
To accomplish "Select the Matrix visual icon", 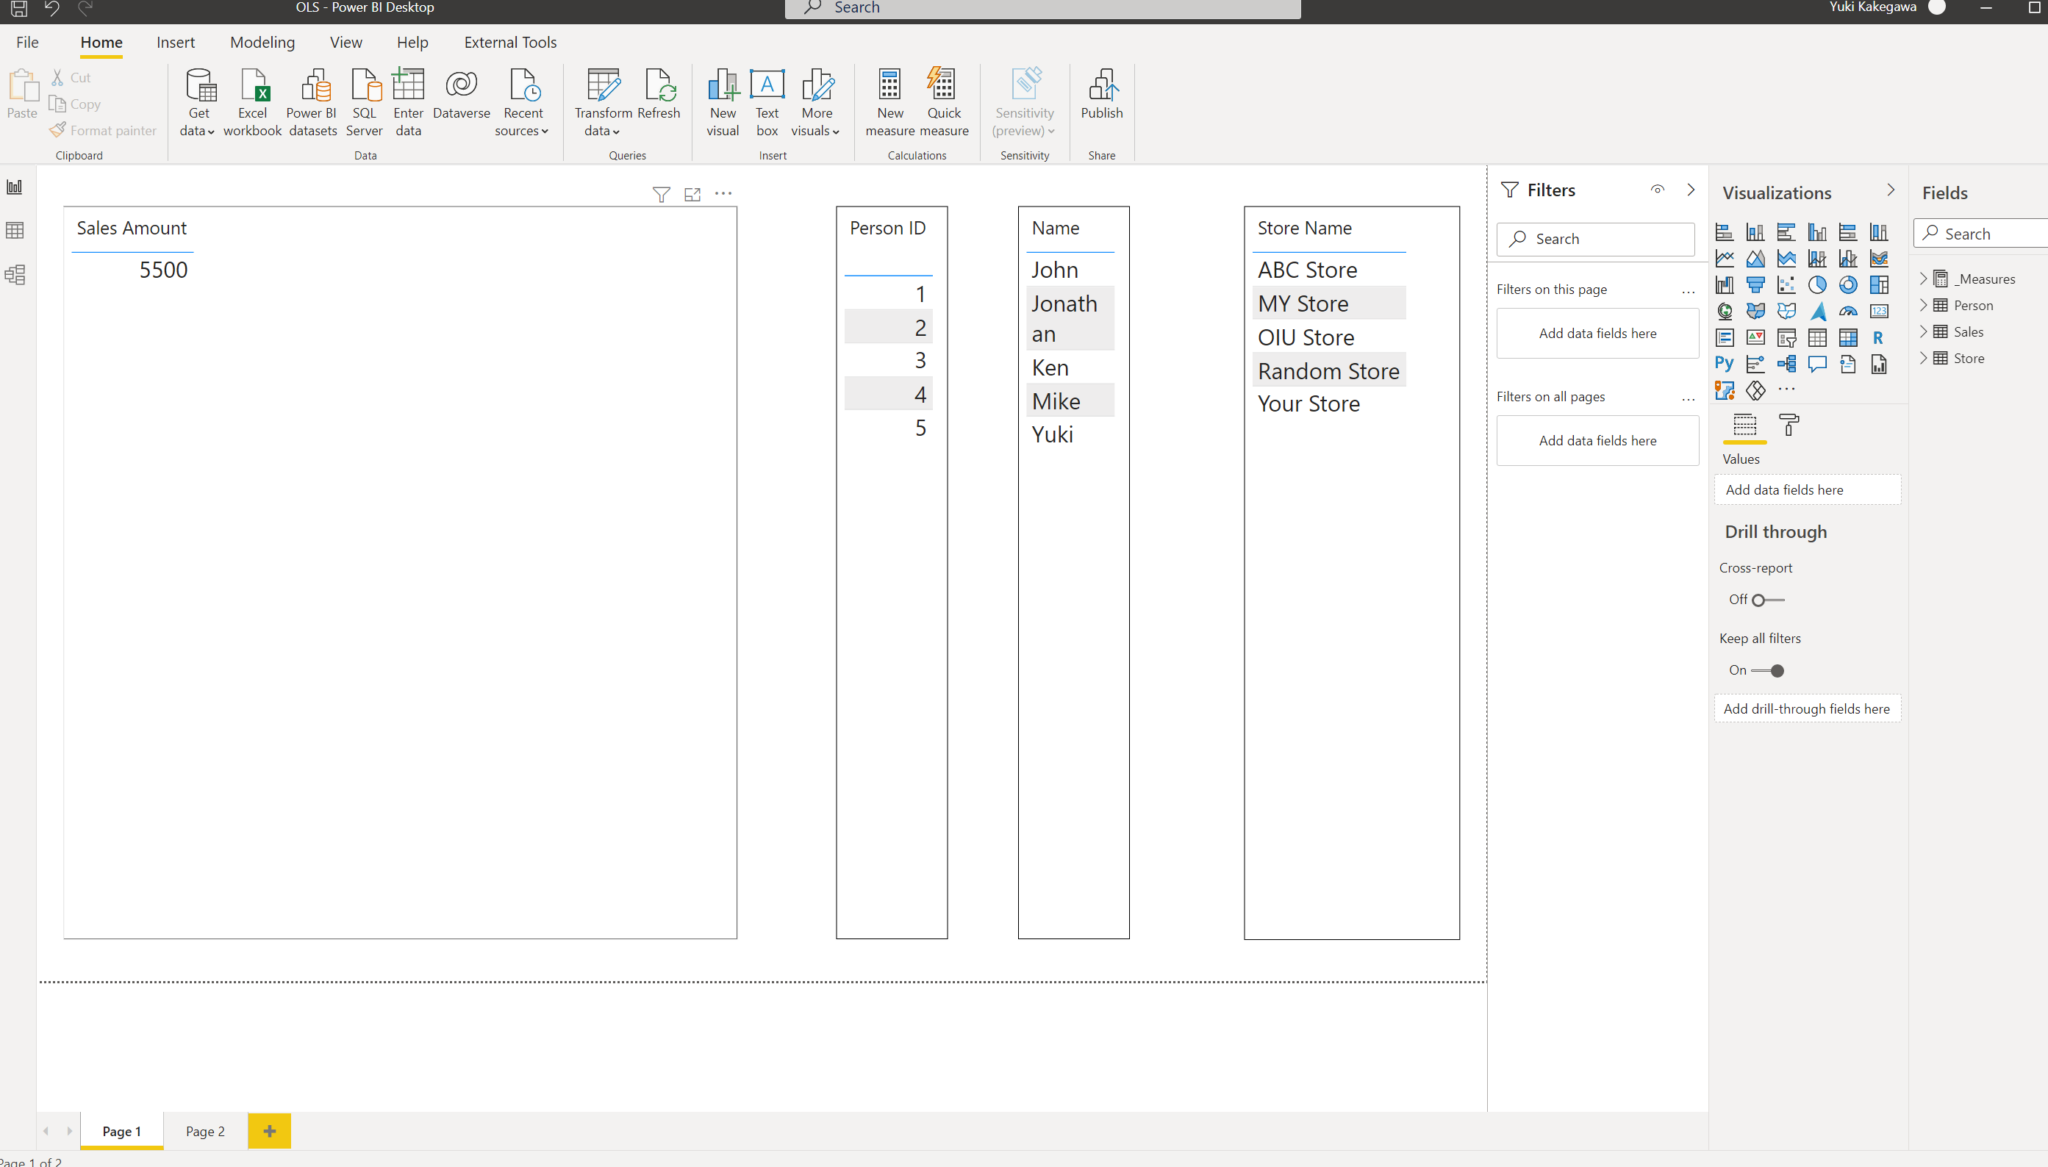I will [x=1848, y=338].
